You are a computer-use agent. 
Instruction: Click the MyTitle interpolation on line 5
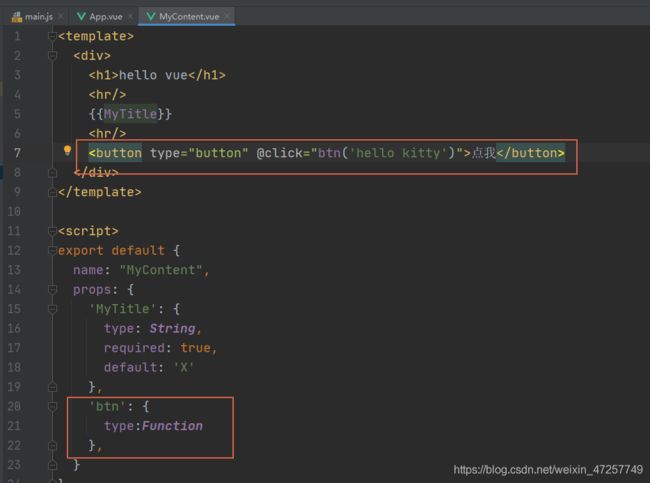click(130, 114)
